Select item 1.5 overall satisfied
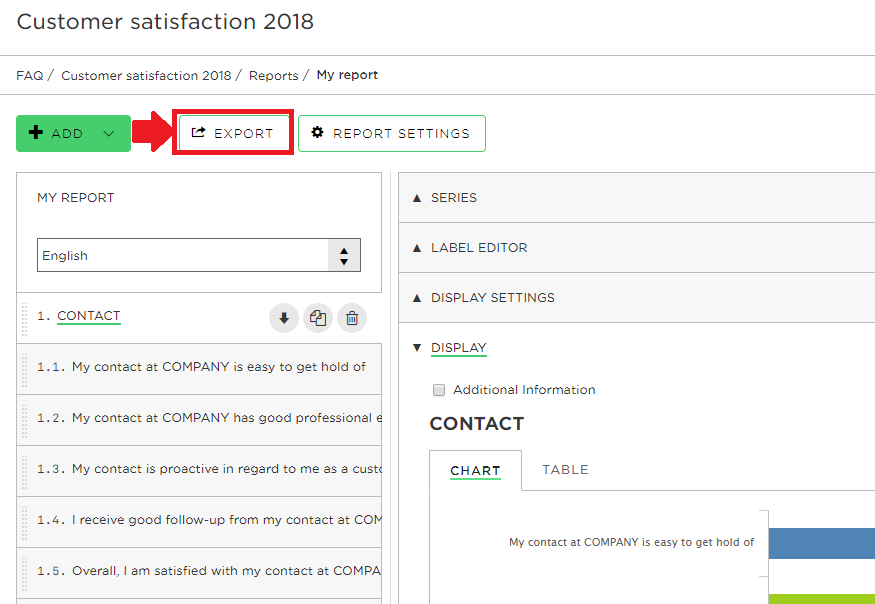Image resolution: width=875 pixels, height=604 pixels. click(199, 572)
